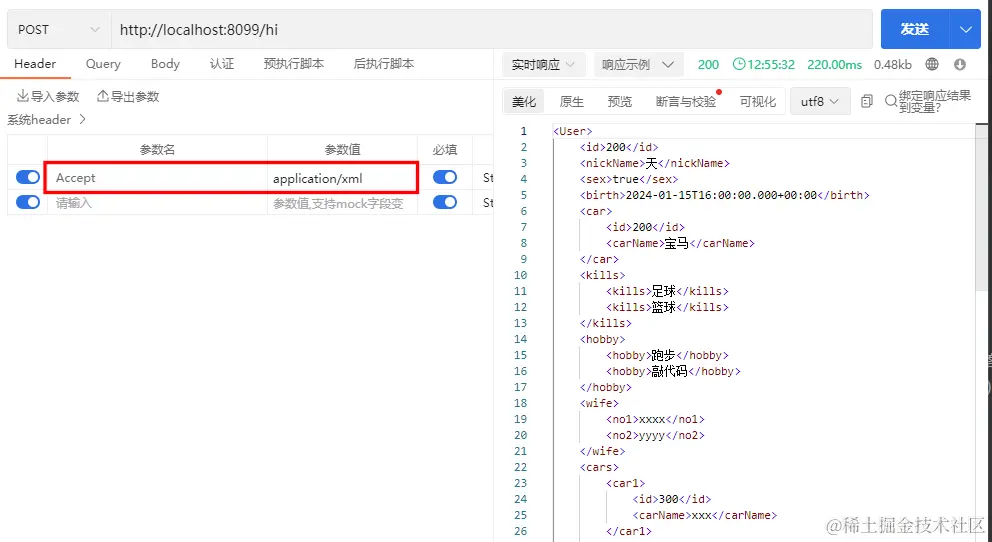
Task: Click the application/xml value field
Action: tap(342, 178)
